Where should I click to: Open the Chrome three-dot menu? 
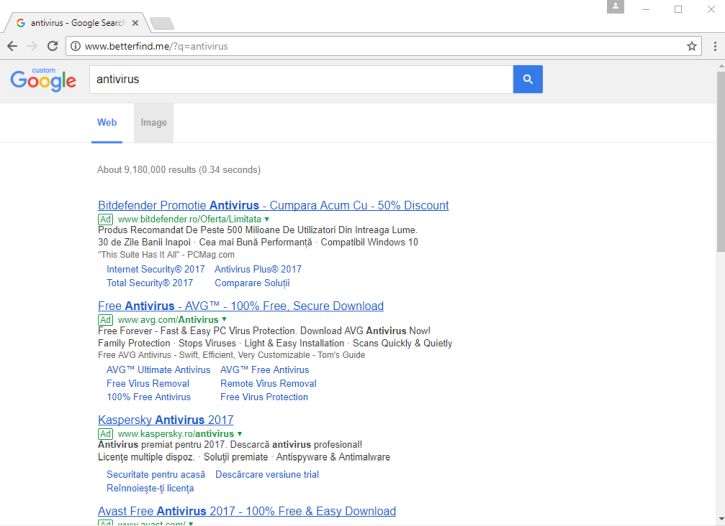(715, 46)
